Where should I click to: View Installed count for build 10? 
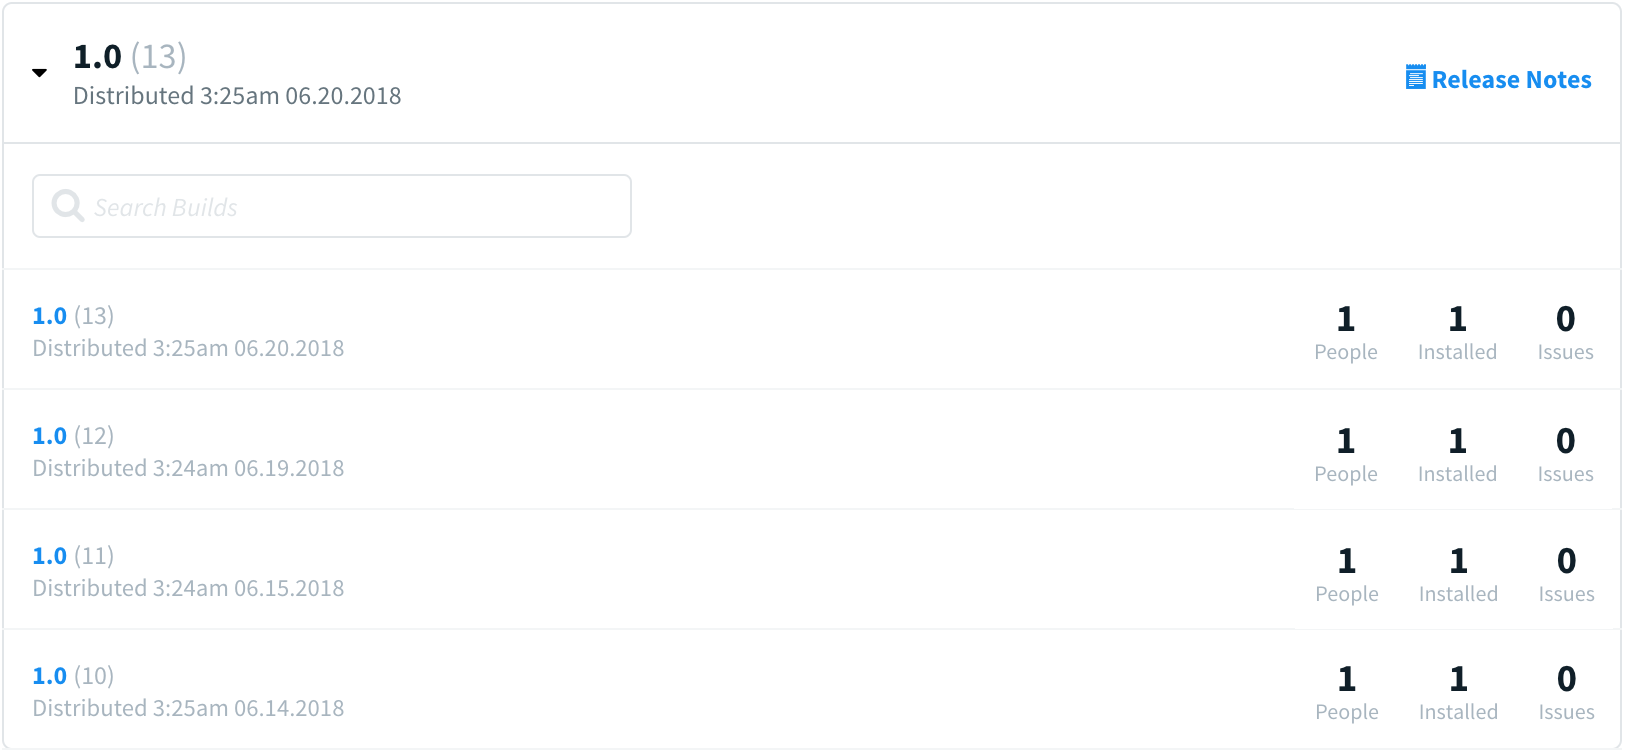pyautogui.click(x=1458, y=692)
